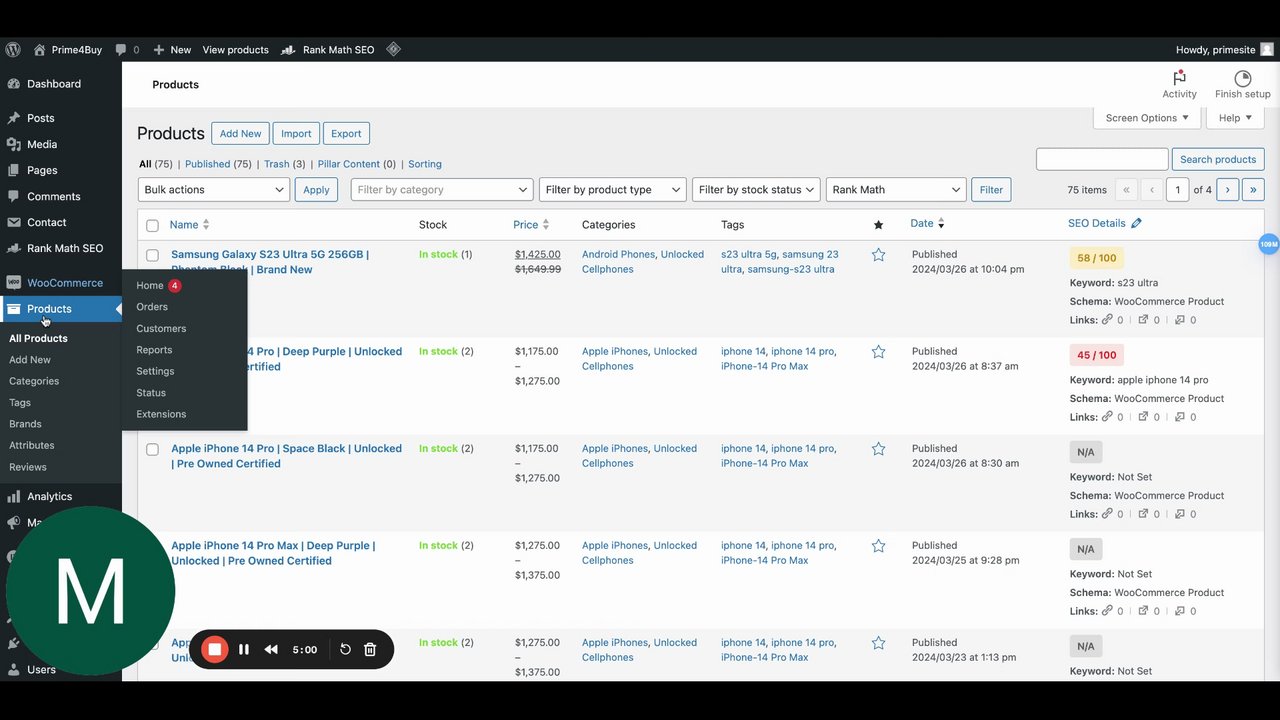This screenshot has width=1280, height=720.
Task: Expand the Help panel
Action: [1236, 118]
